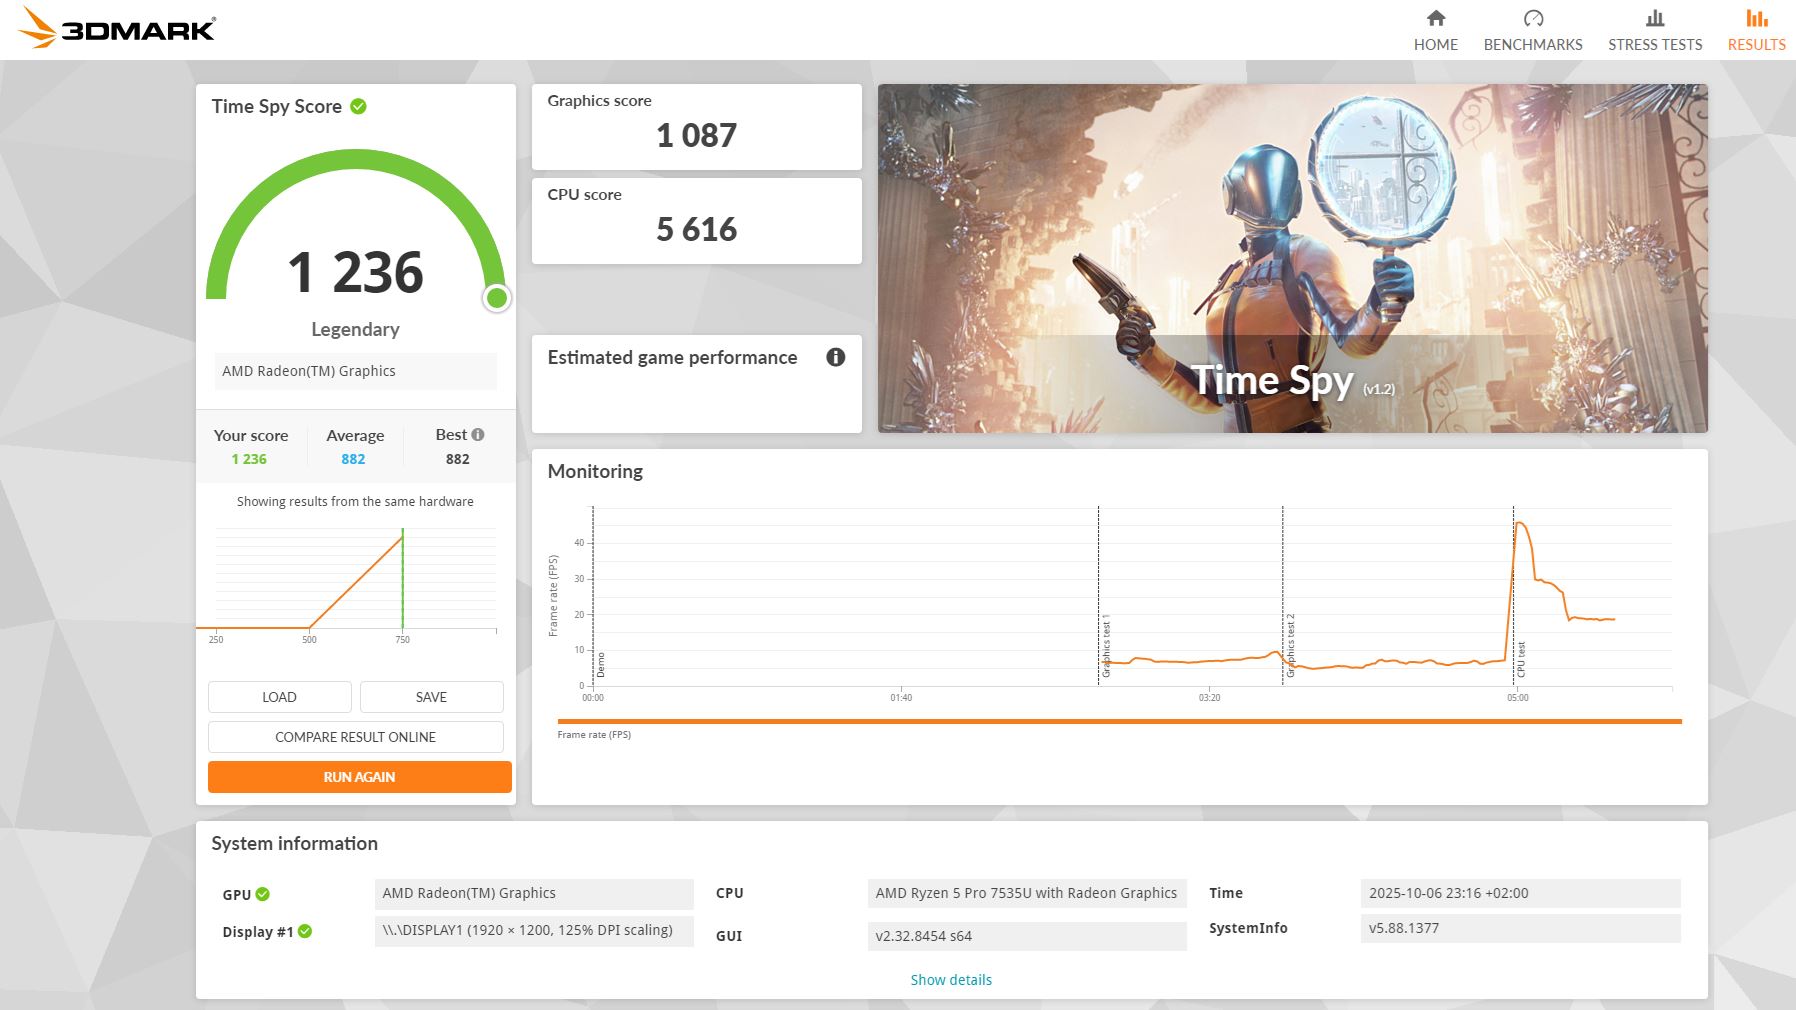
Task: Click the Time Spy artwork thumbnail
Action: tap(1292, 258)
